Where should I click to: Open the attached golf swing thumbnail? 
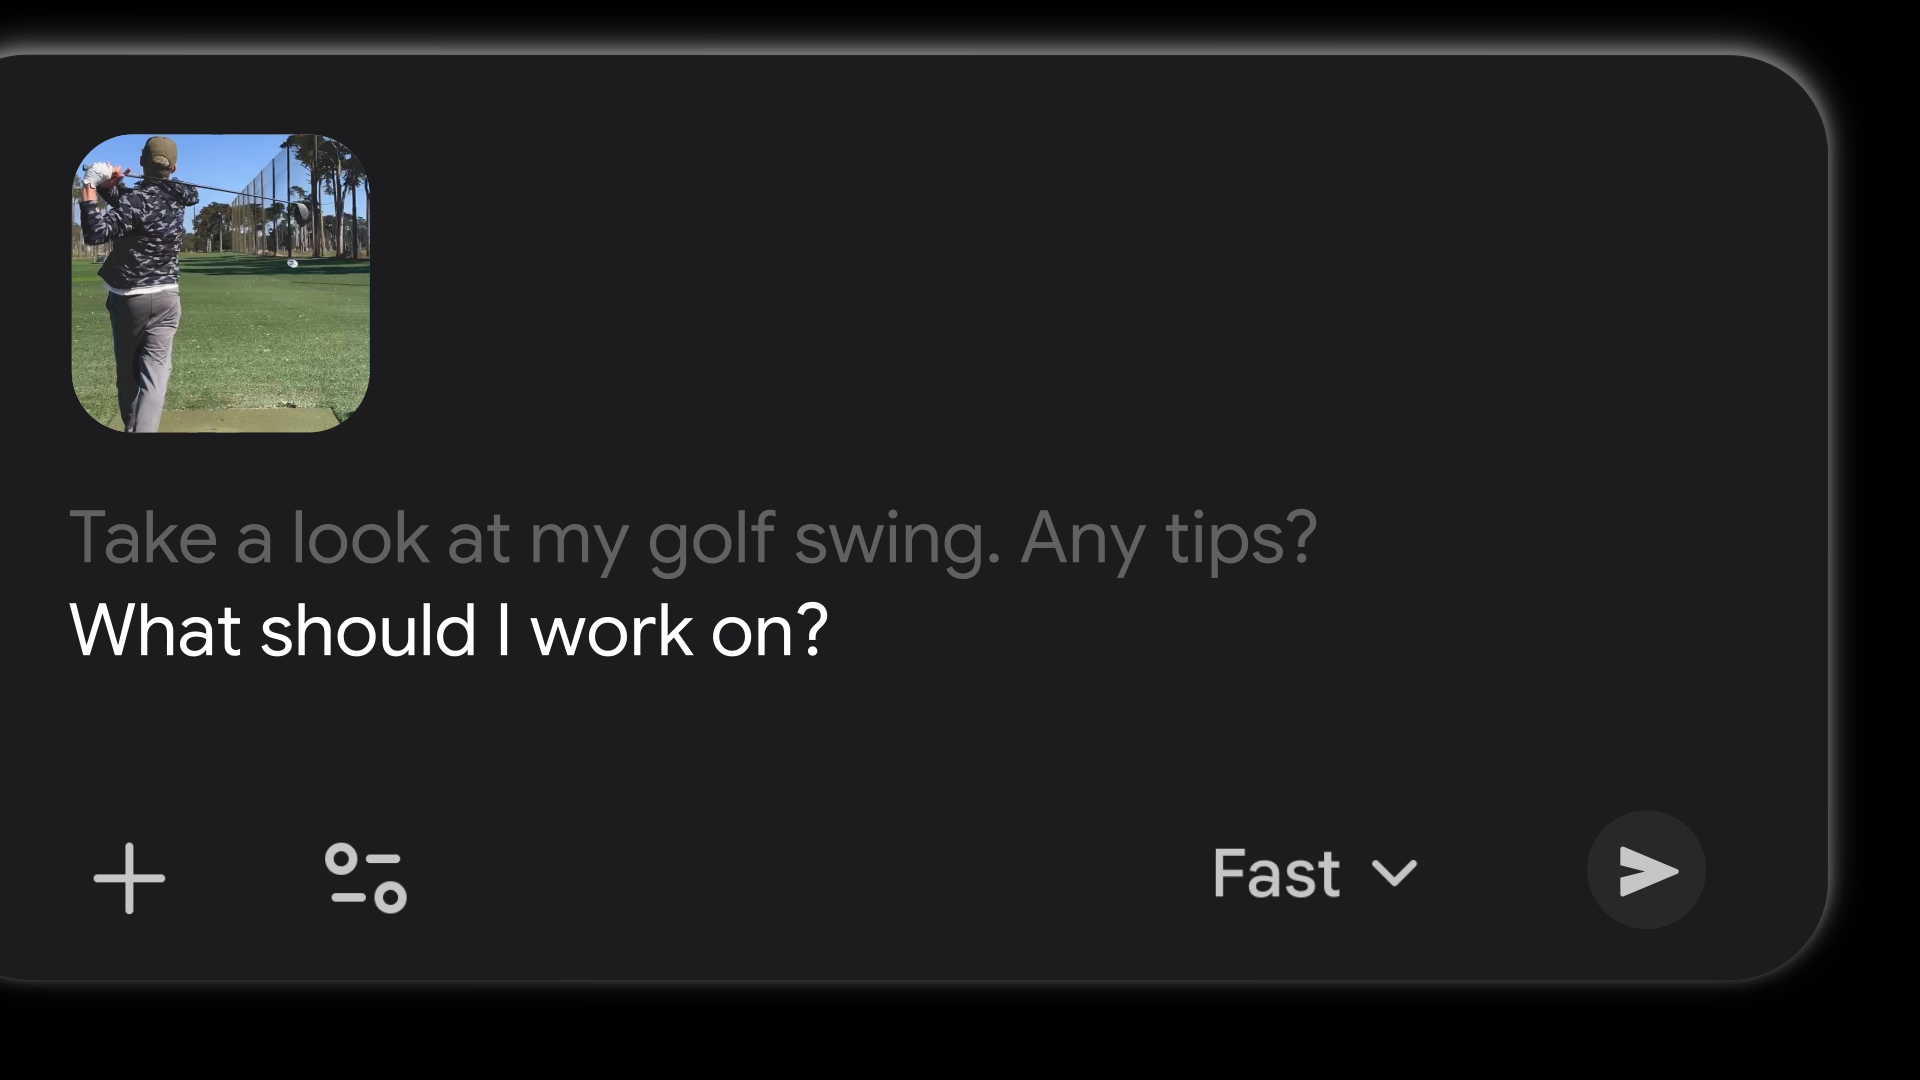point(221,283)
